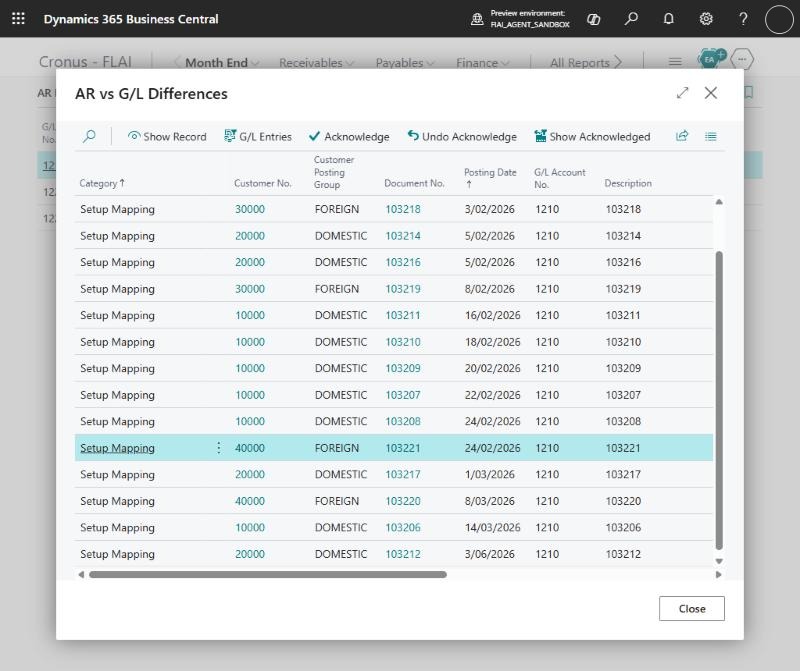The width and height of the screenshot is (800, 671).
Task: Close the AR vs G/L Differences dialog
Action: coord(711,93)
